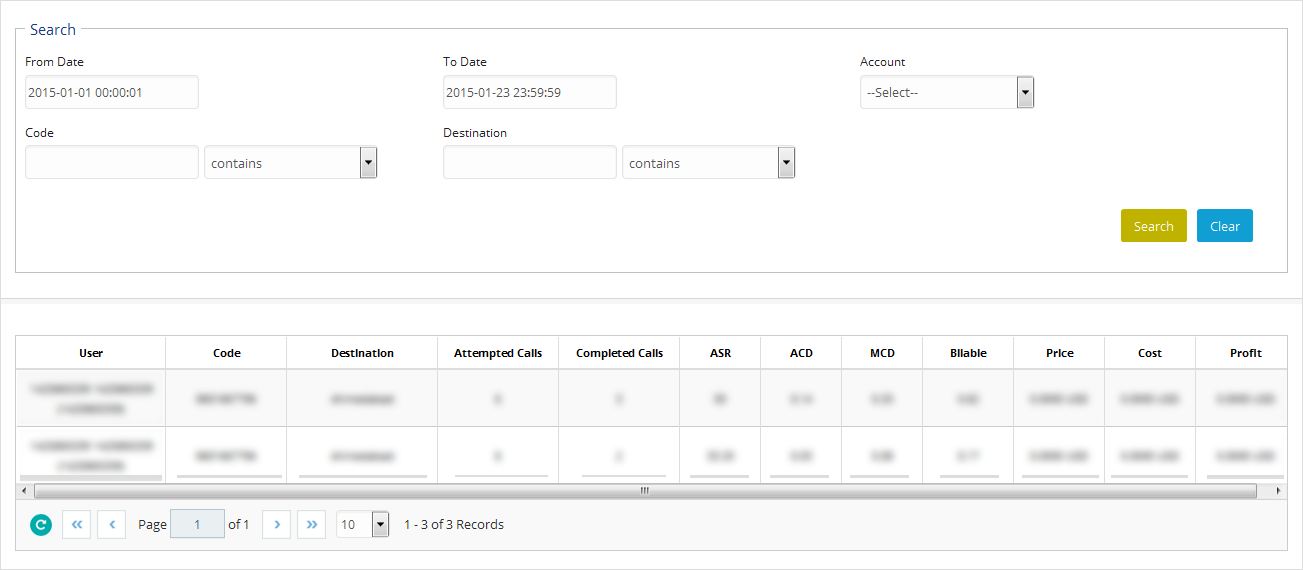Click the Code text input

pyautogui.click(x=112, y=163)
